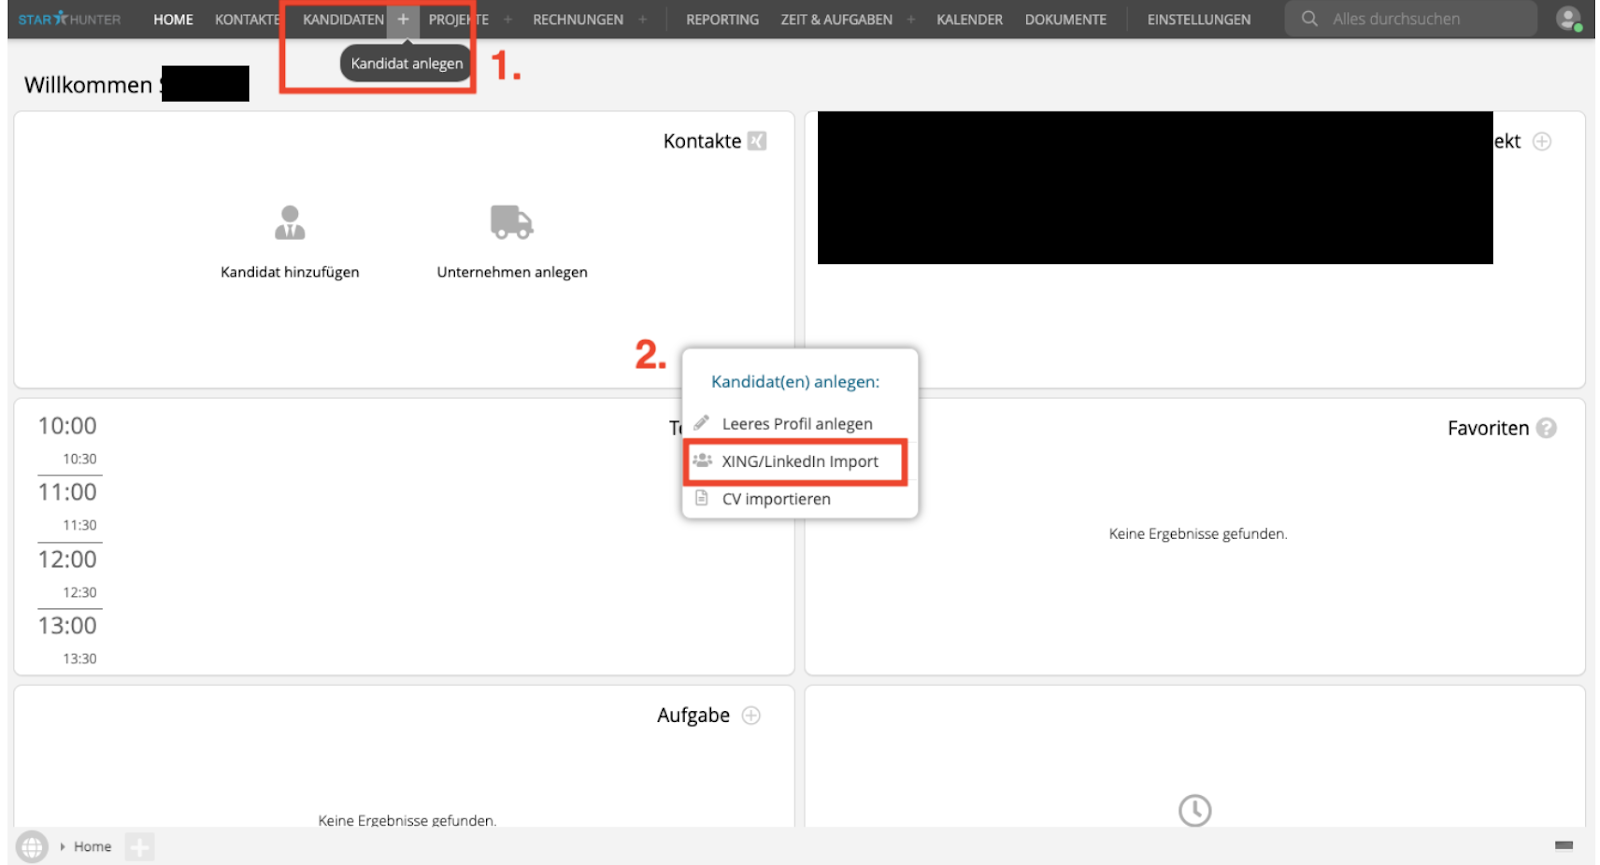Click the Aufgabe panel title
The width and height of the screenshot is (1600, 865).
click(693, 715)
